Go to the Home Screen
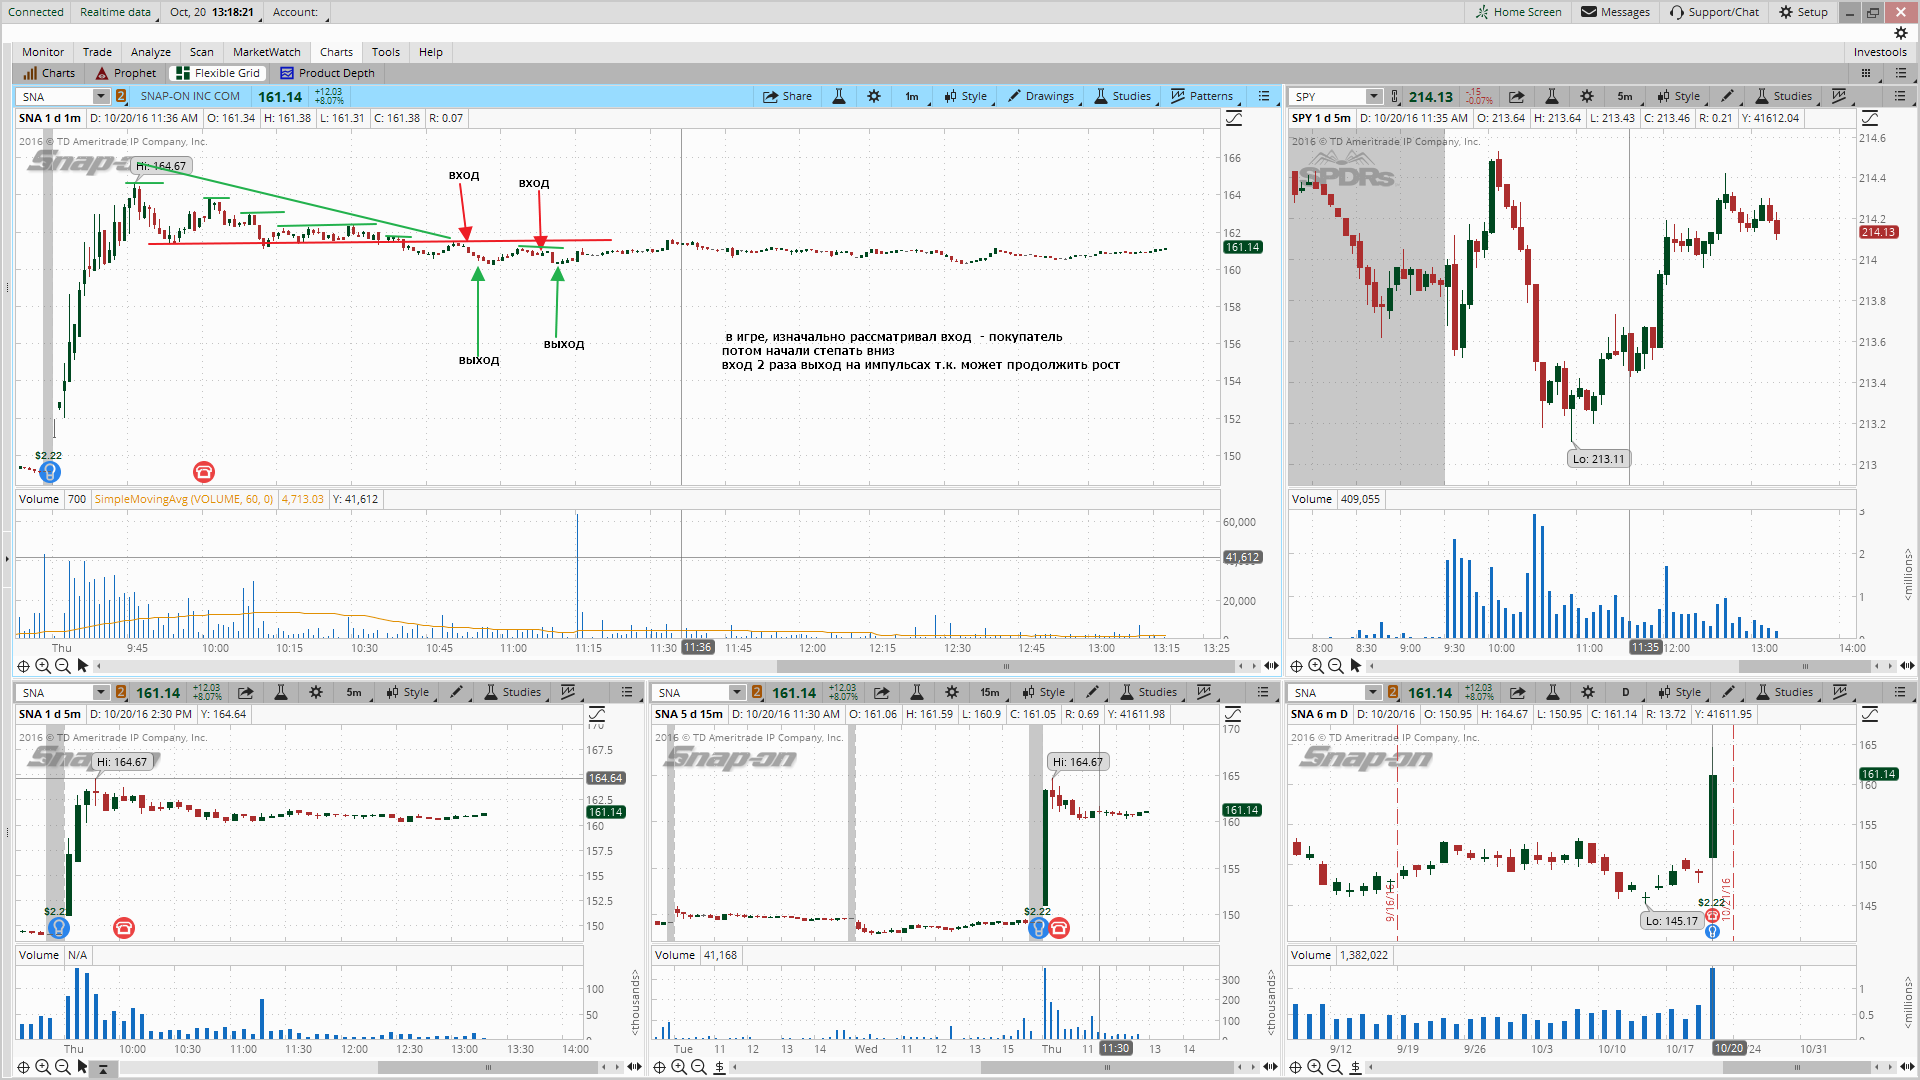 click(x=1518, y=12)
